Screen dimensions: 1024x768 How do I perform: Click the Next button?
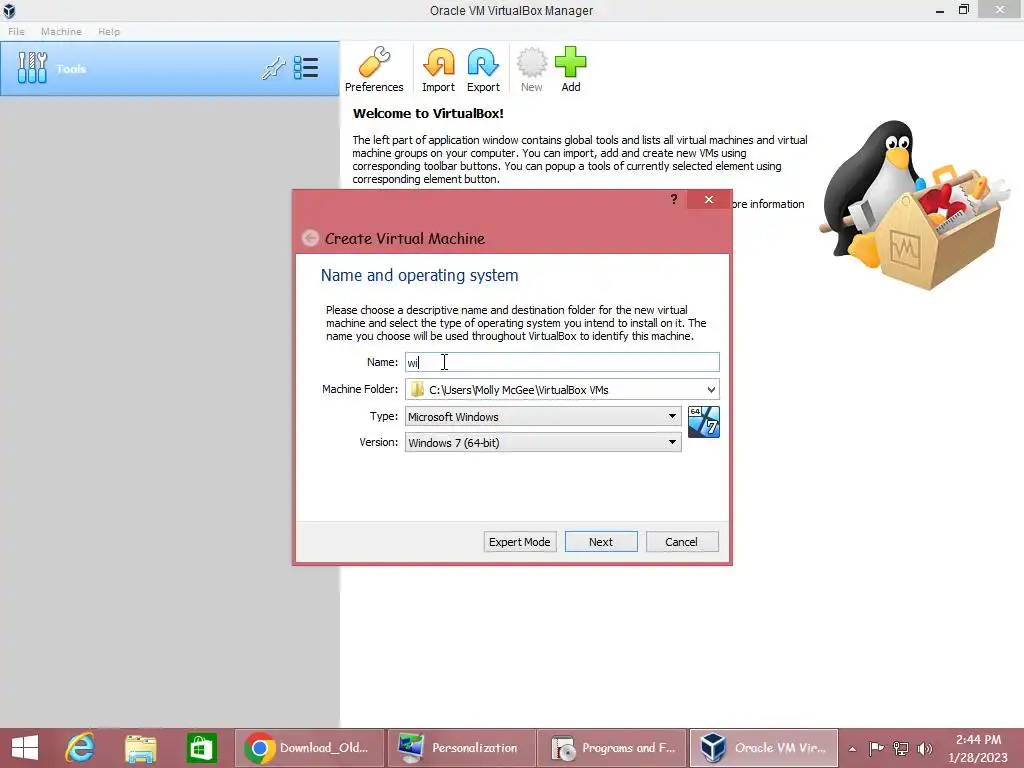601,541
